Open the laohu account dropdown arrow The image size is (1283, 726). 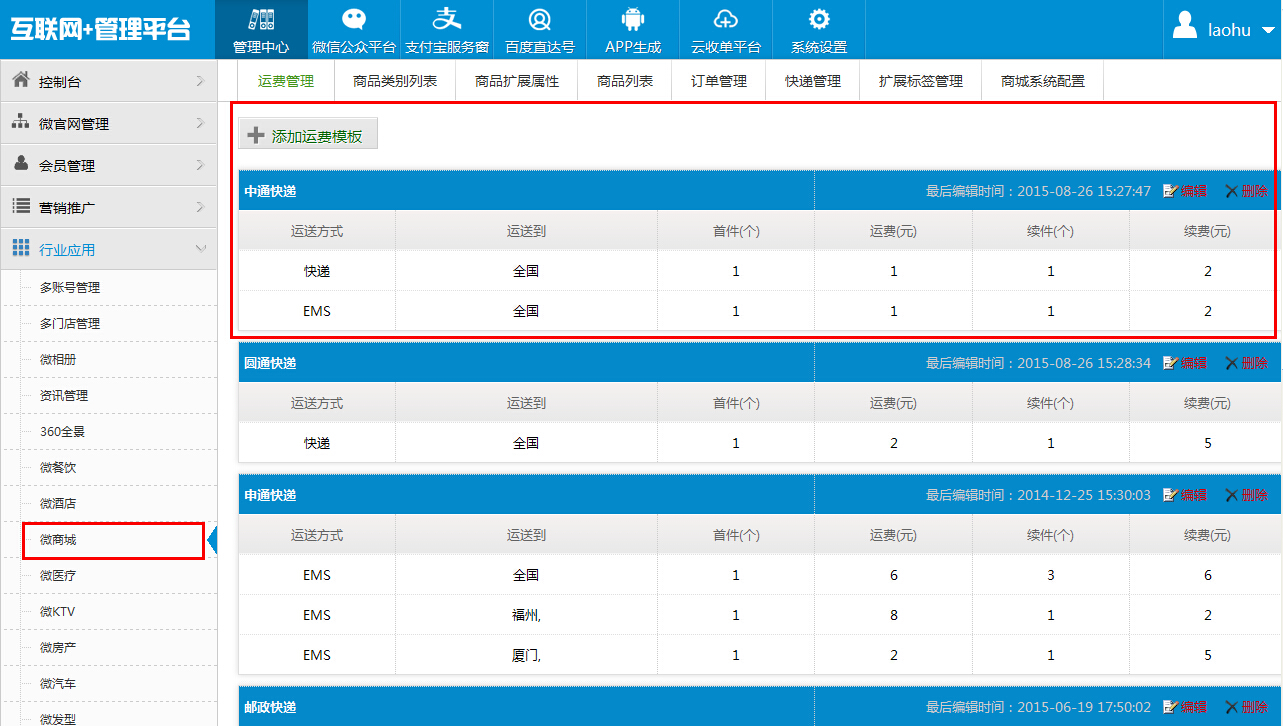pyautogui.click(x=1267, y=30)
